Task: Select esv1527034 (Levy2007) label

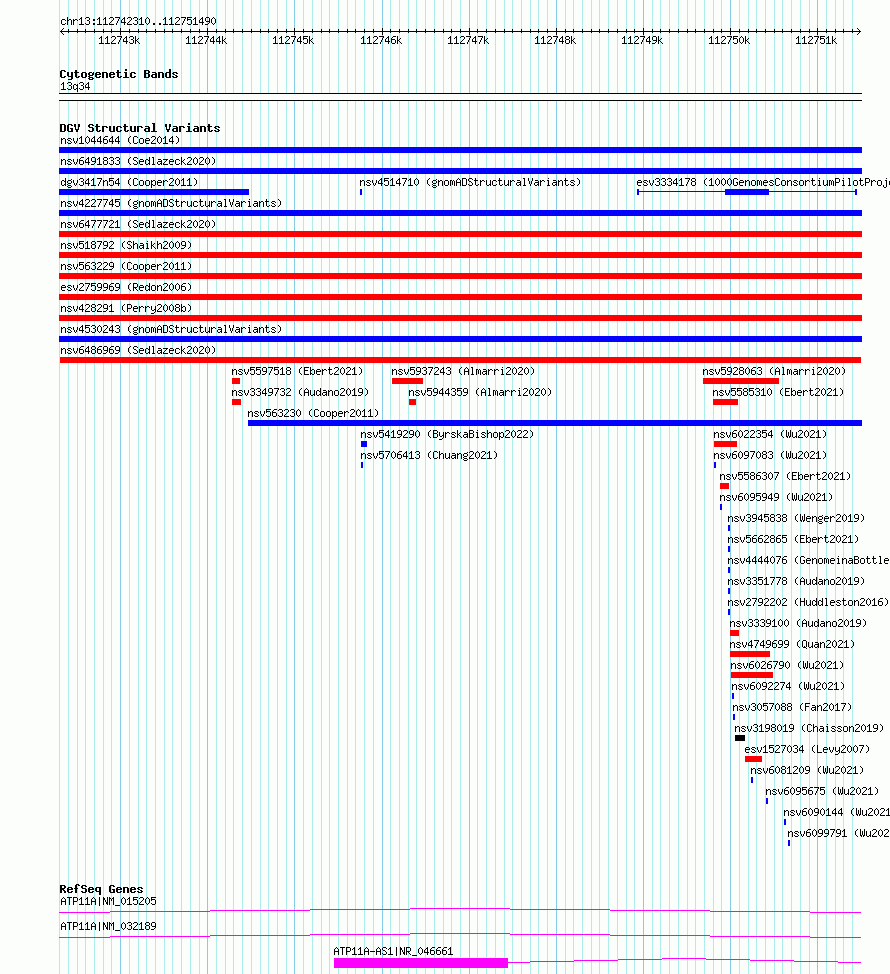Action: tap(807, 750)
